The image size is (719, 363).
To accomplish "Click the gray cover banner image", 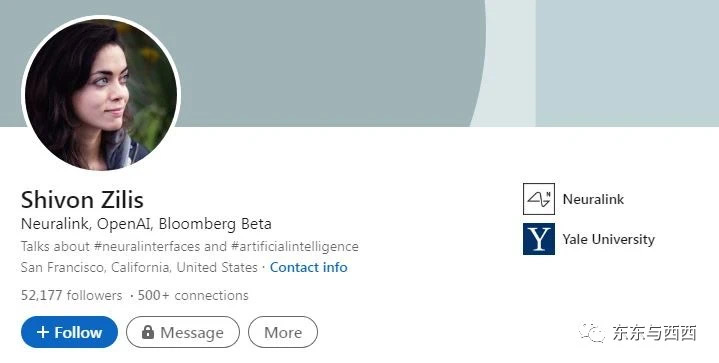I will point(360,63).
